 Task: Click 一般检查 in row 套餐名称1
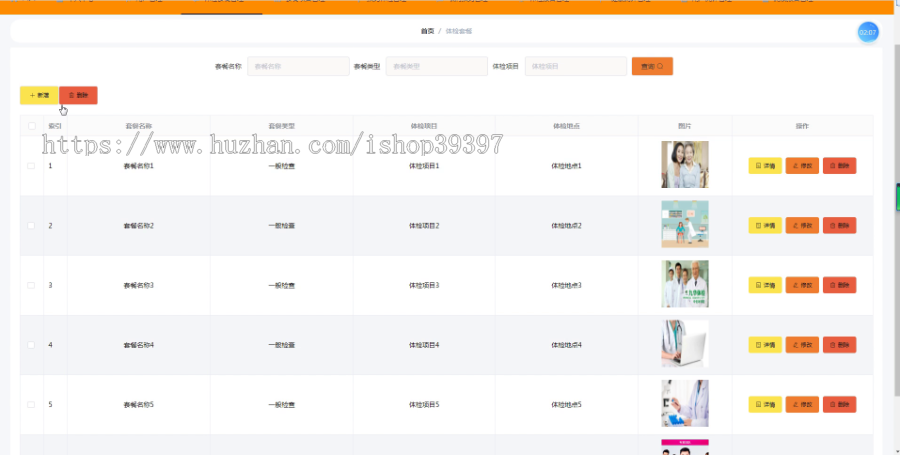click(x=281, y=166)
